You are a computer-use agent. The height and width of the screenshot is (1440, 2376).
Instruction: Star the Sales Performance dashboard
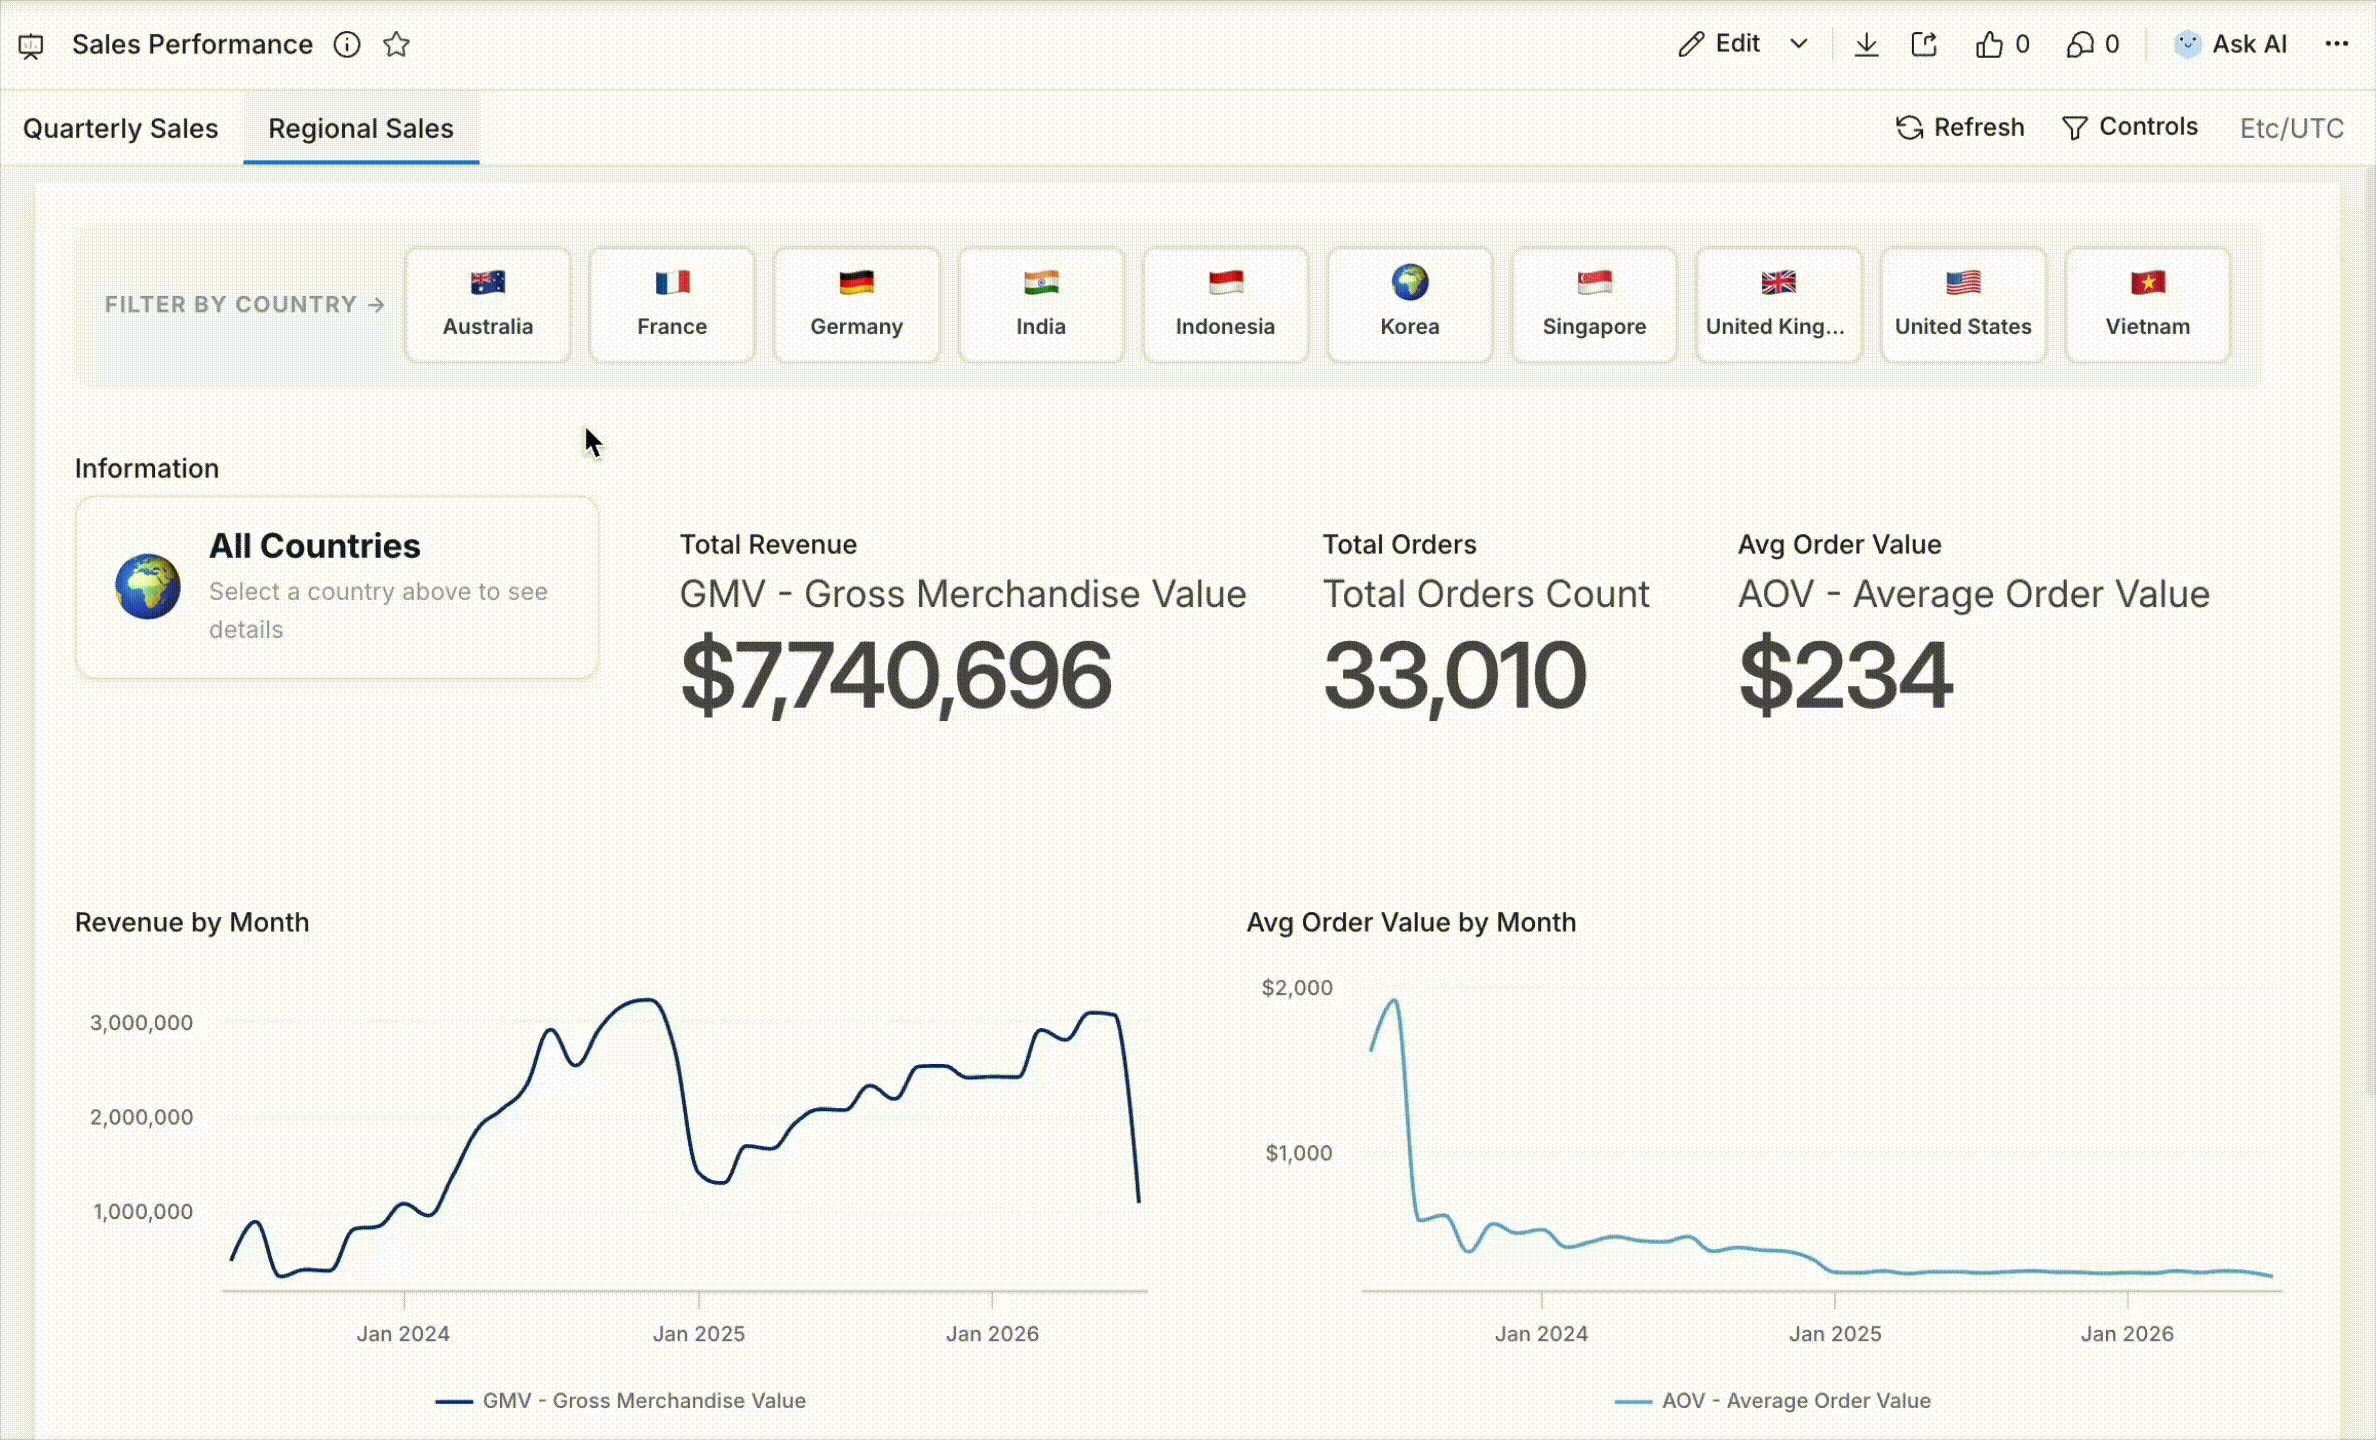click(x=397, y=45)
